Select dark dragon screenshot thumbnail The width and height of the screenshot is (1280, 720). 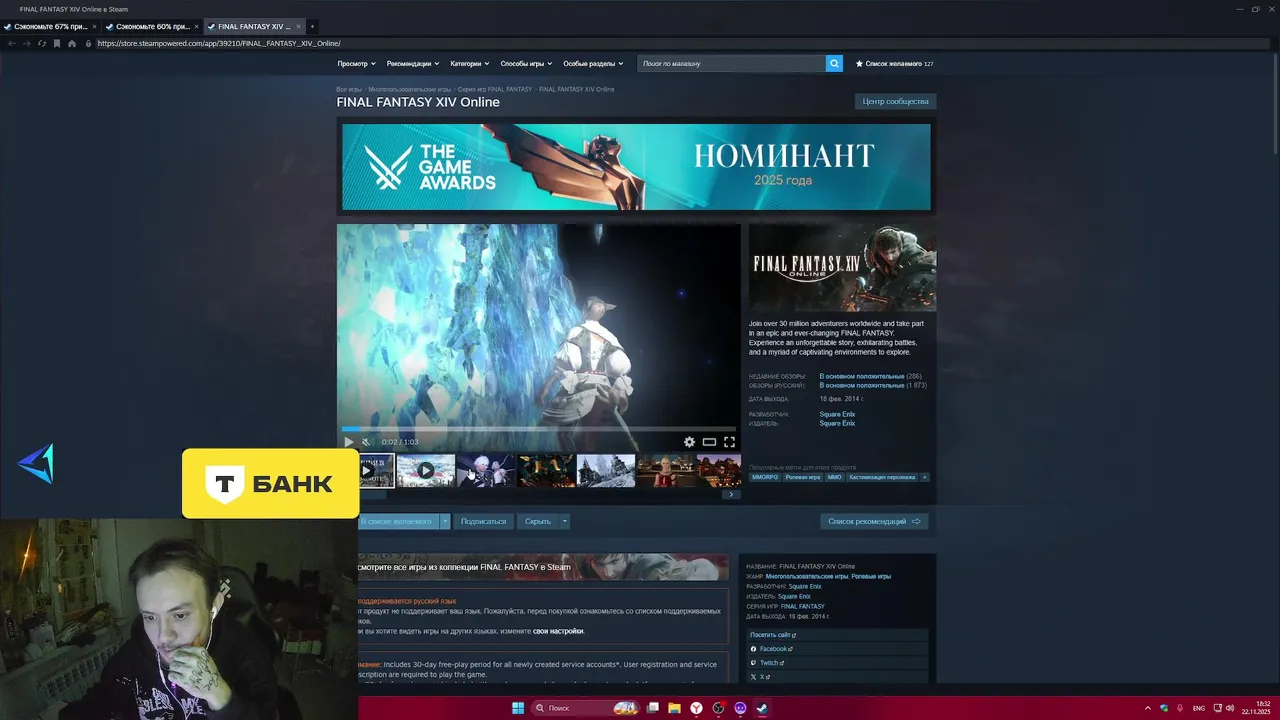click(x=546, y=470)
